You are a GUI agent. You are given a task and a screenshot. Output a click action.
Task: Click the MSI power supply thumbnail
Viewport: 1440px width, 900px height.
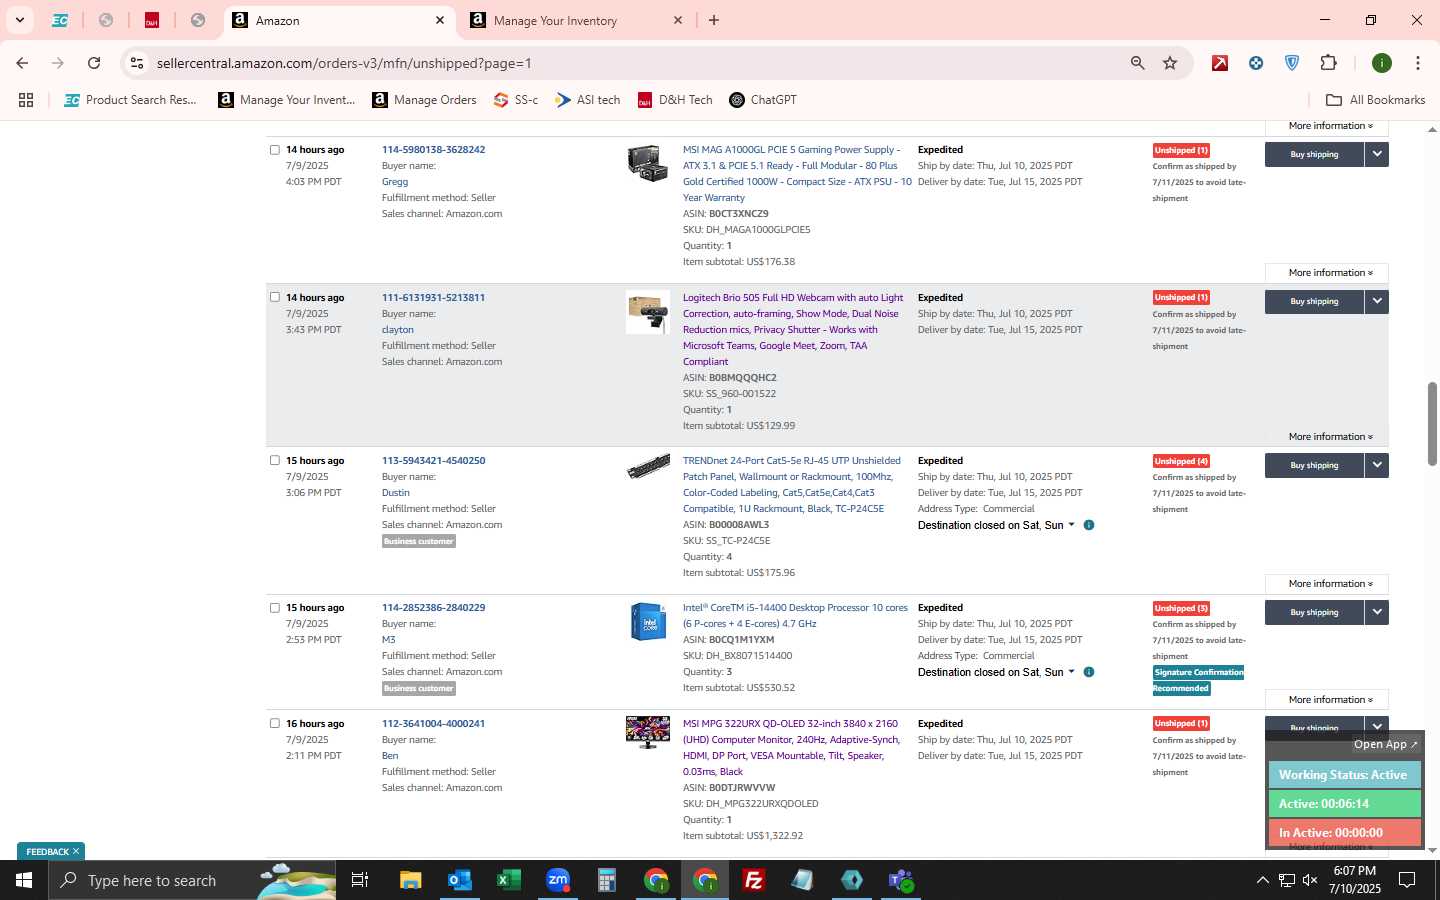point(647,163)
